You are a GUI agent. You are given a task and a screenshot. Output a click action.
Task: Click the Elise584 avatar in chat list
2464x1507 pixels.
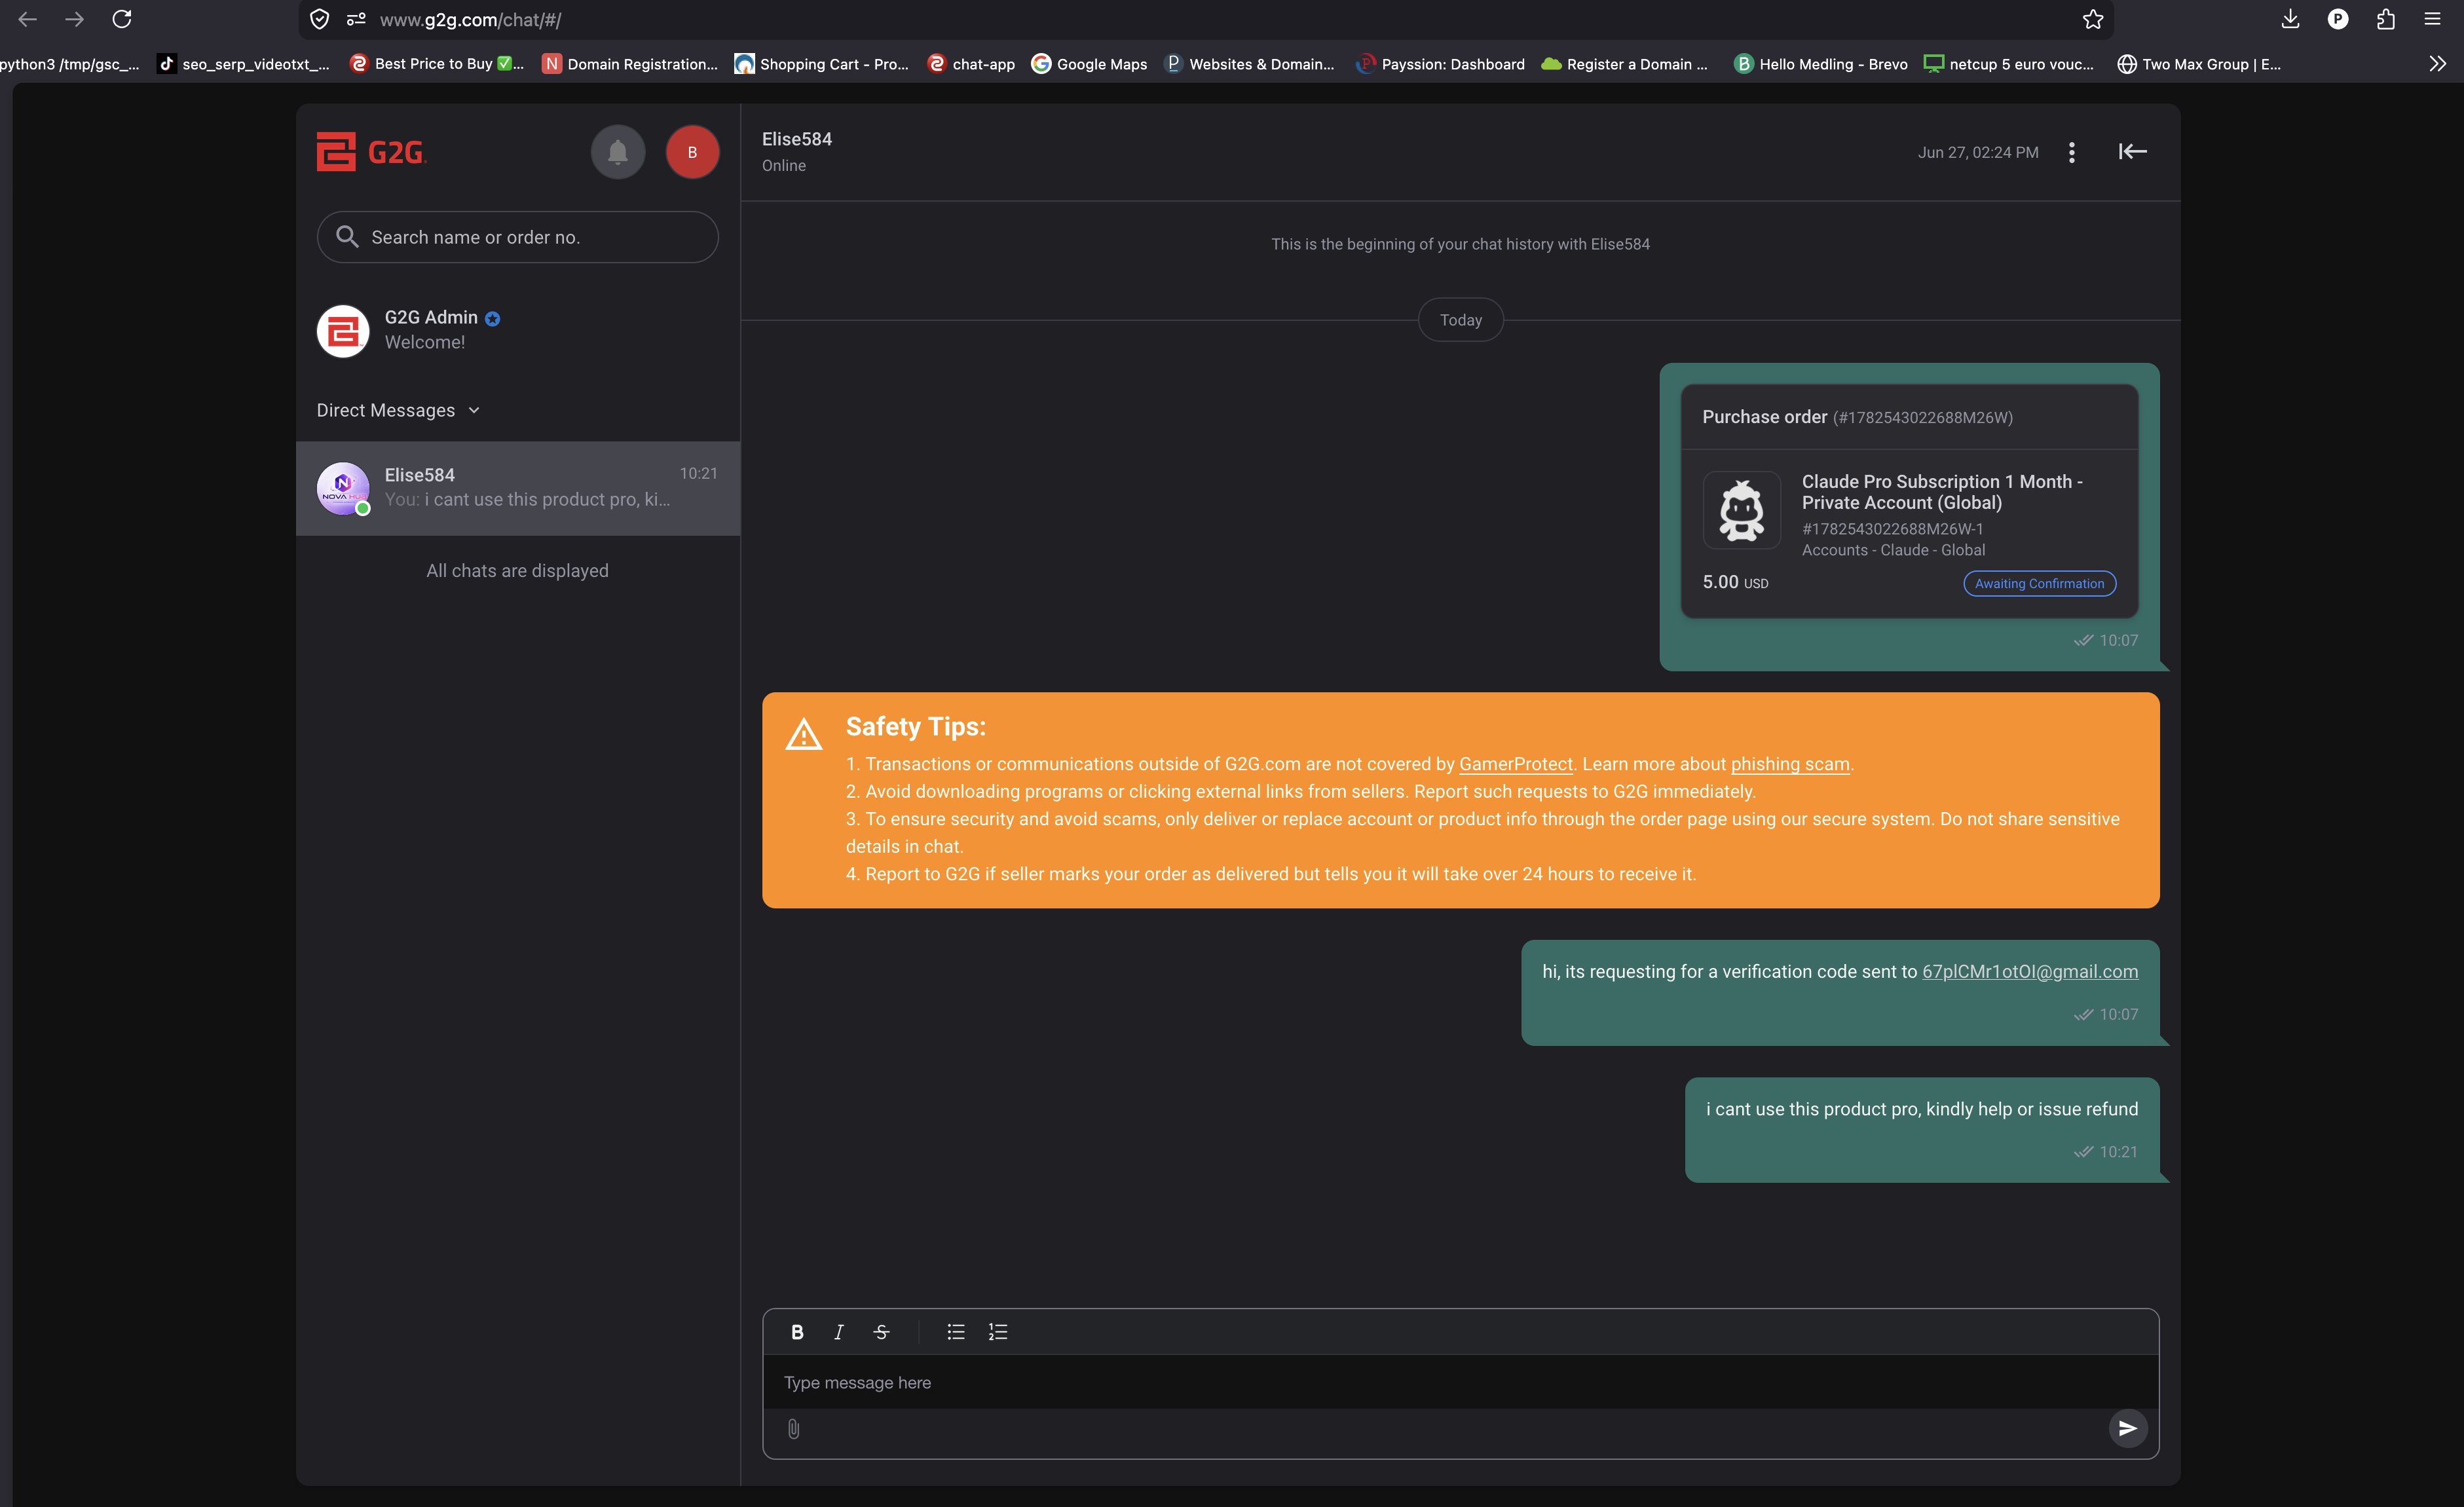pos(343,488)
